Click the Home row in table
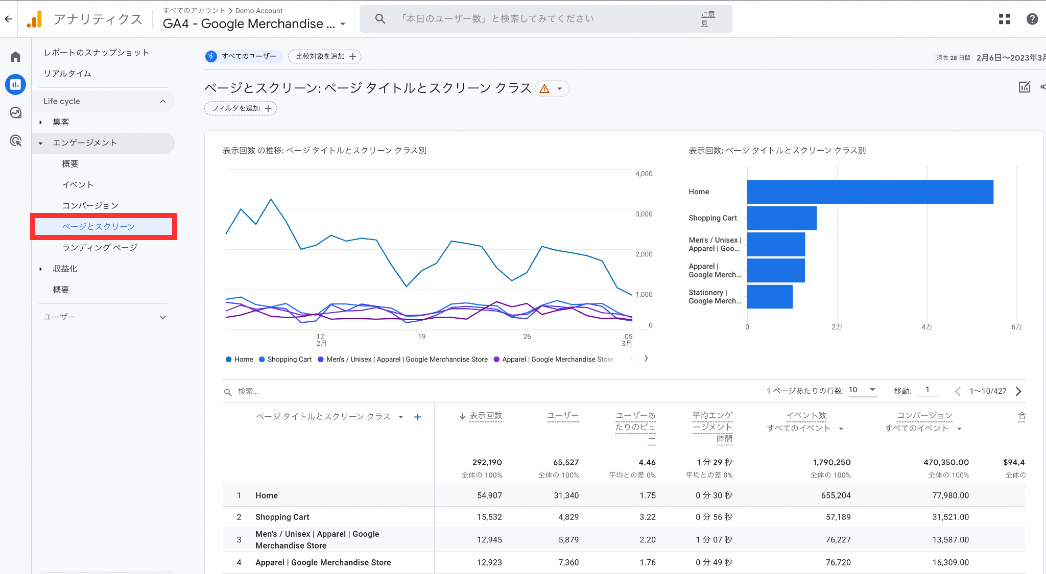Screen dimensions: 1046x574 (624, 495)
